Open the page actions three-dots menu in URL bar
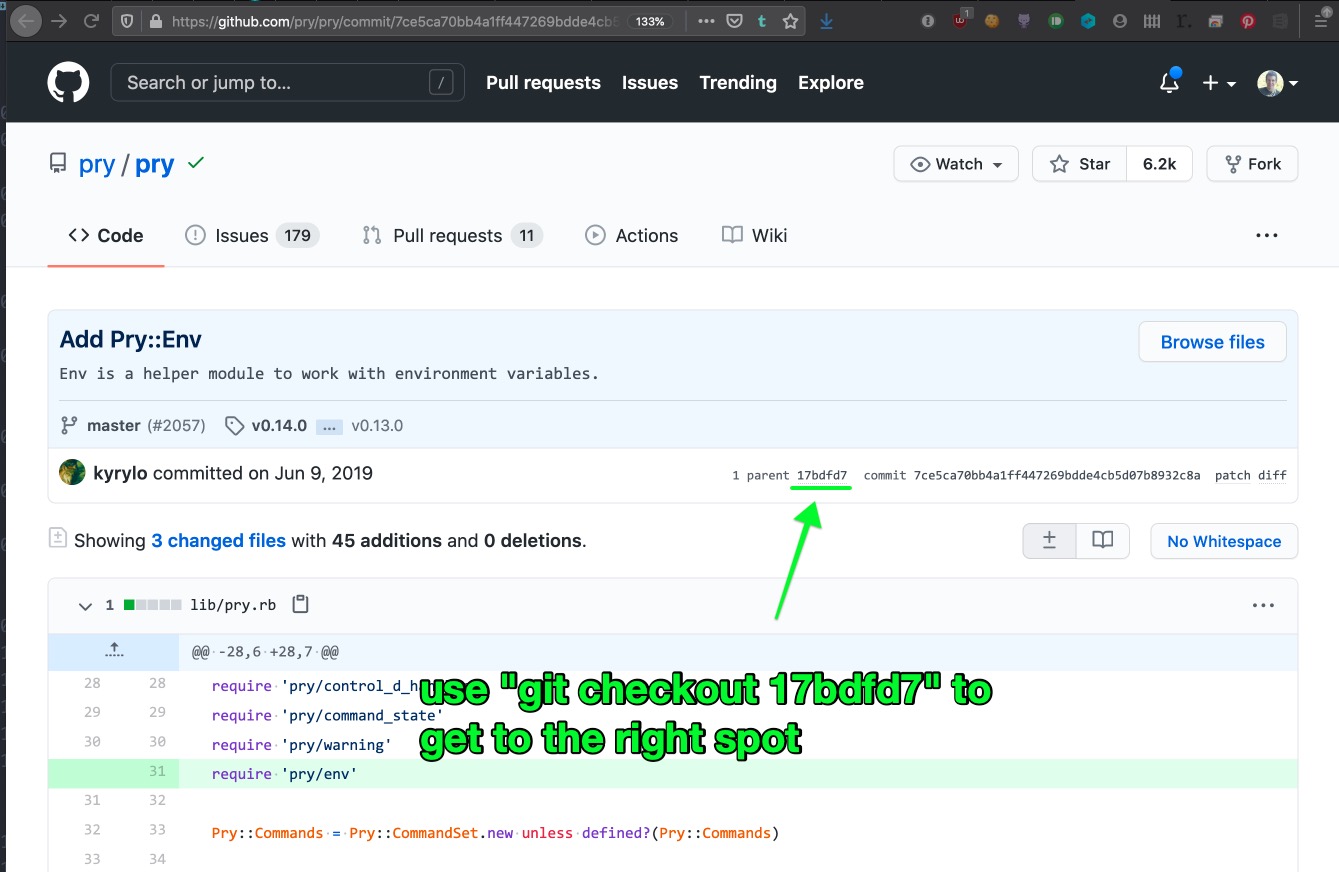The width and height of the screenshot is (1339, 872). 706,21
